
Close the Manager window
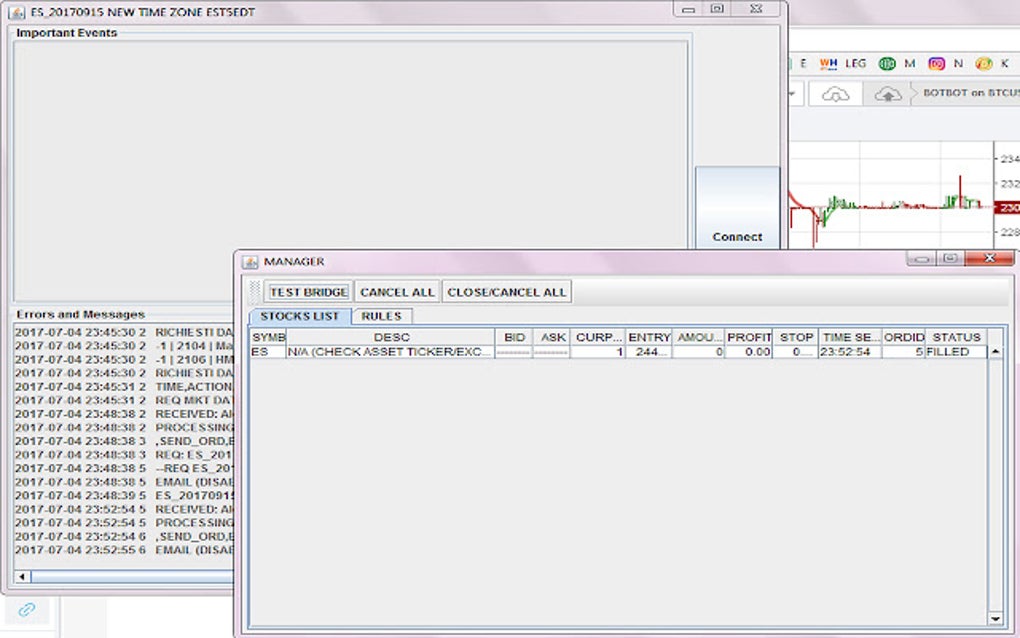pyautogui.click(x=989, y=258)
